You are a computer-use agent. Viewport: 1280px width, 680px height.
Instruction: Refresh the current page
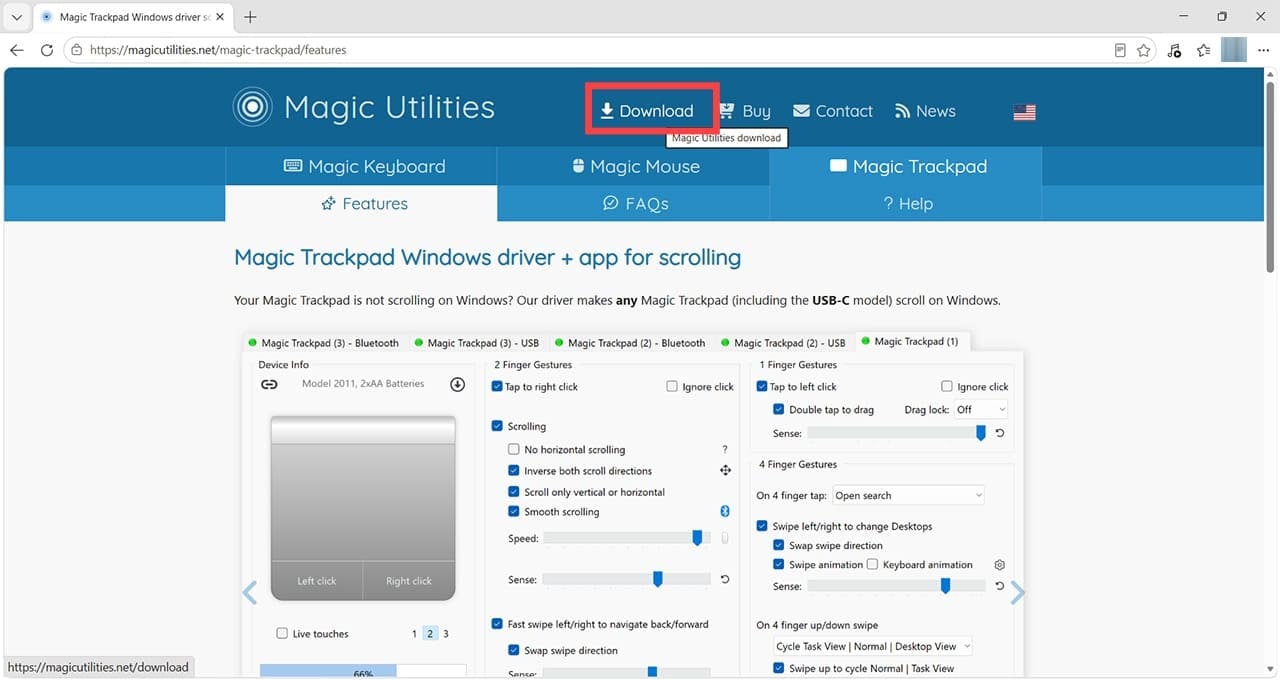click(x=46, y=50)
